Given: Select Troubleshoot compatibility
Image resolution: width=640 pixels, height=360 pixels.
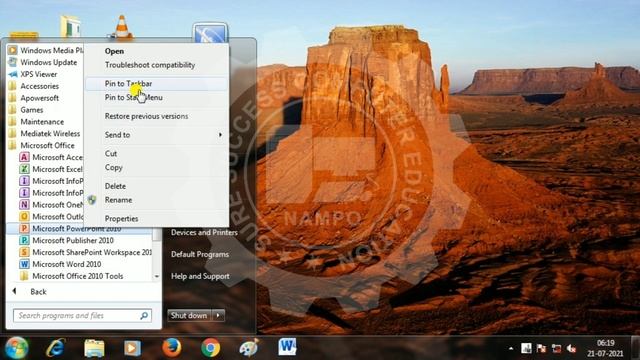Looking at the screenshot, I should [x=150, y=65].
